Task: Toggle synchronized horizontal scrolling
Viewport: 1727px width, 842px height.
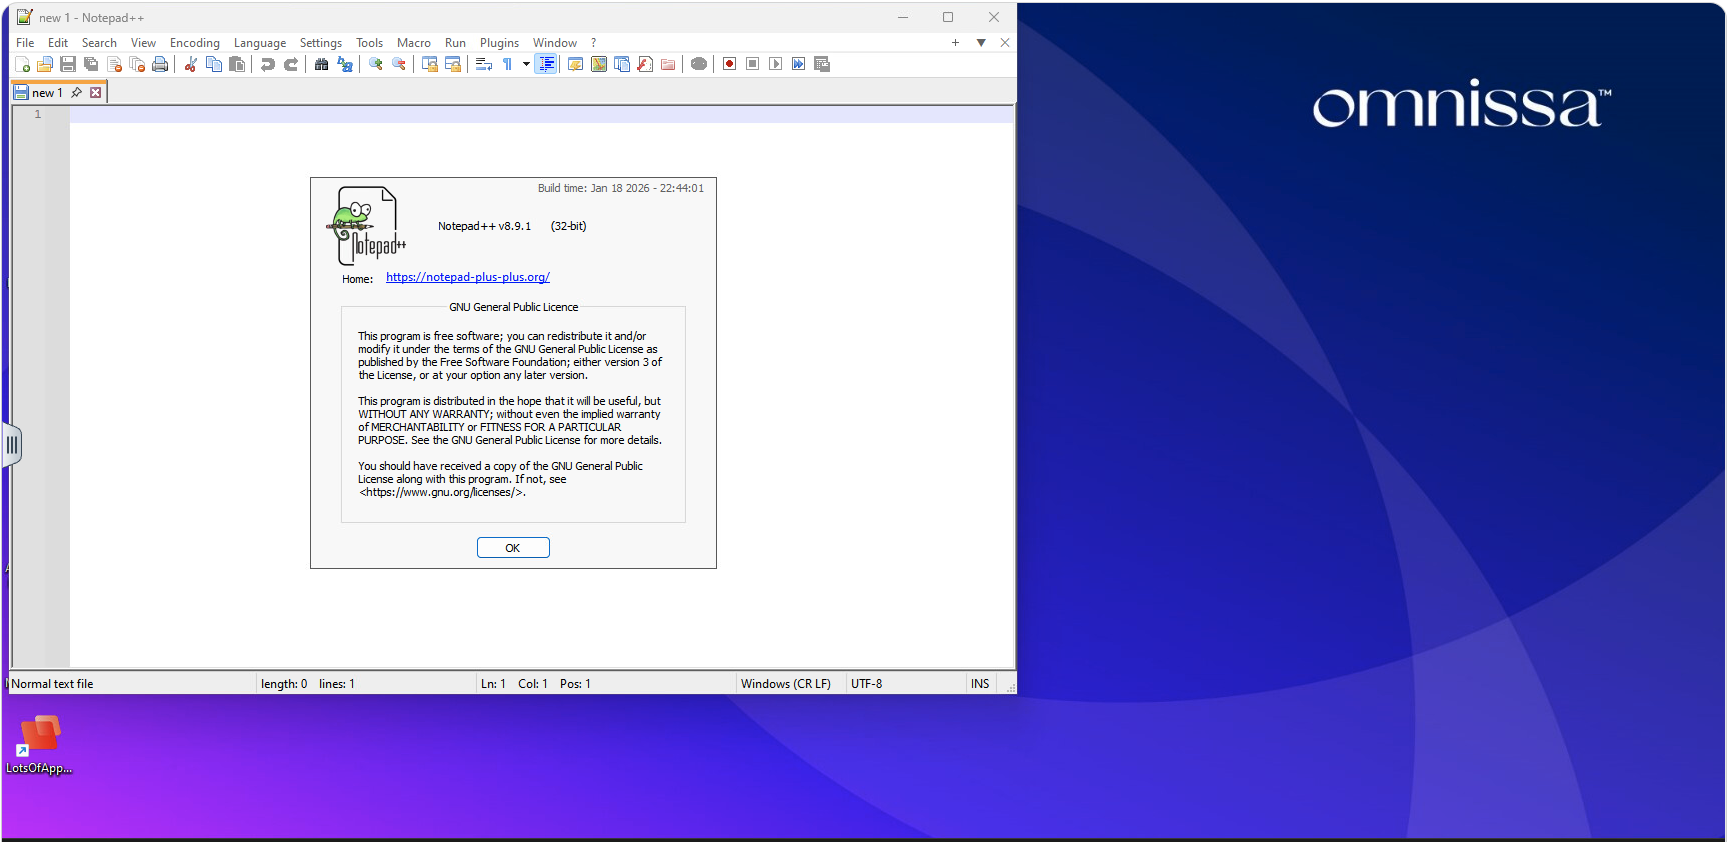Action: [453, 64]
